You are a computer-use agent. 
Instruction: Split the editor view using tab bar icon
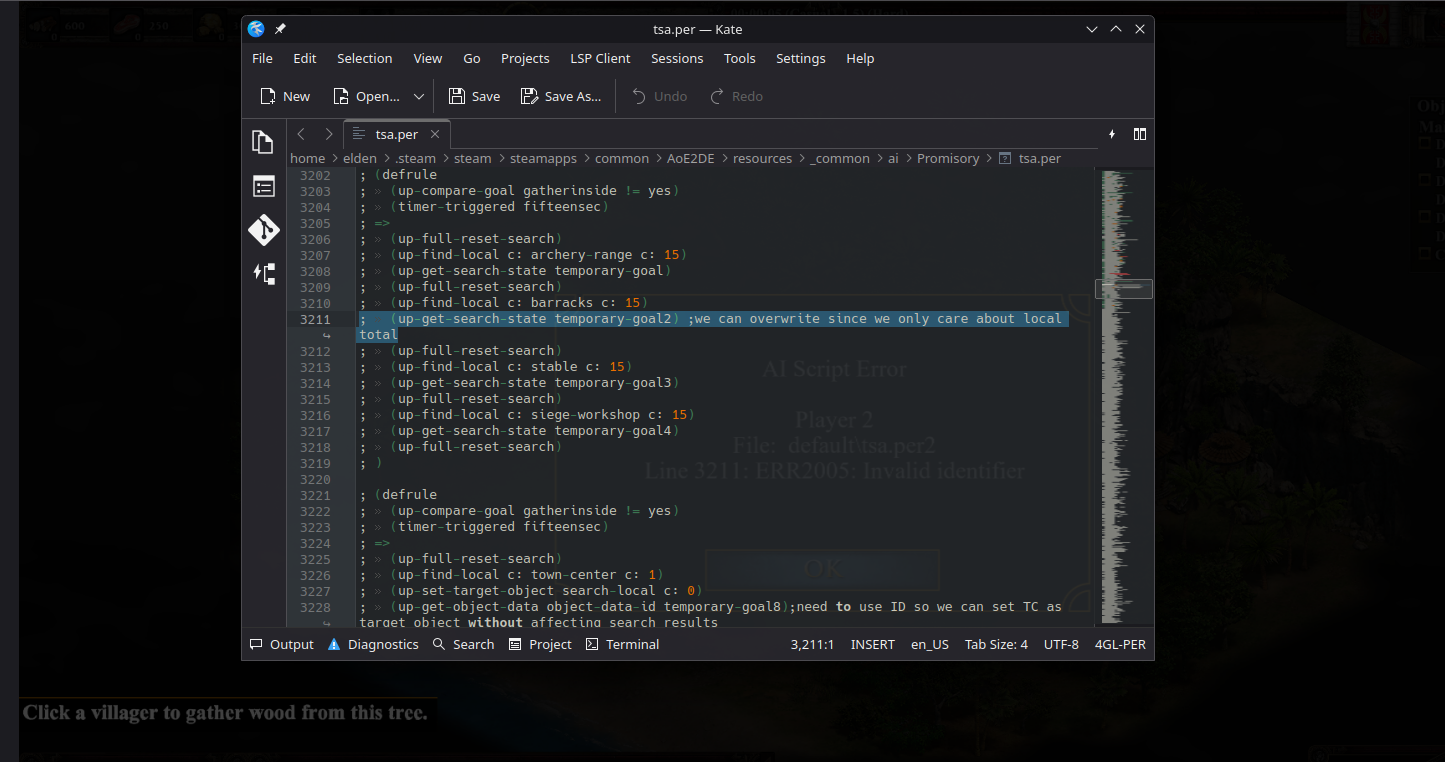pos(1139,134)
